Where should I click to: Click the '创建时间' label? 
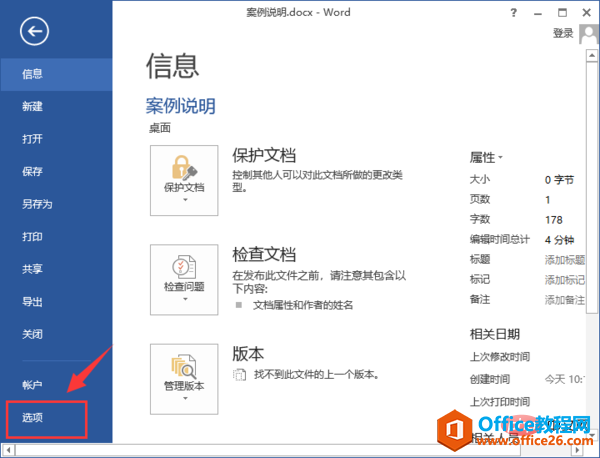pos(490,379)
